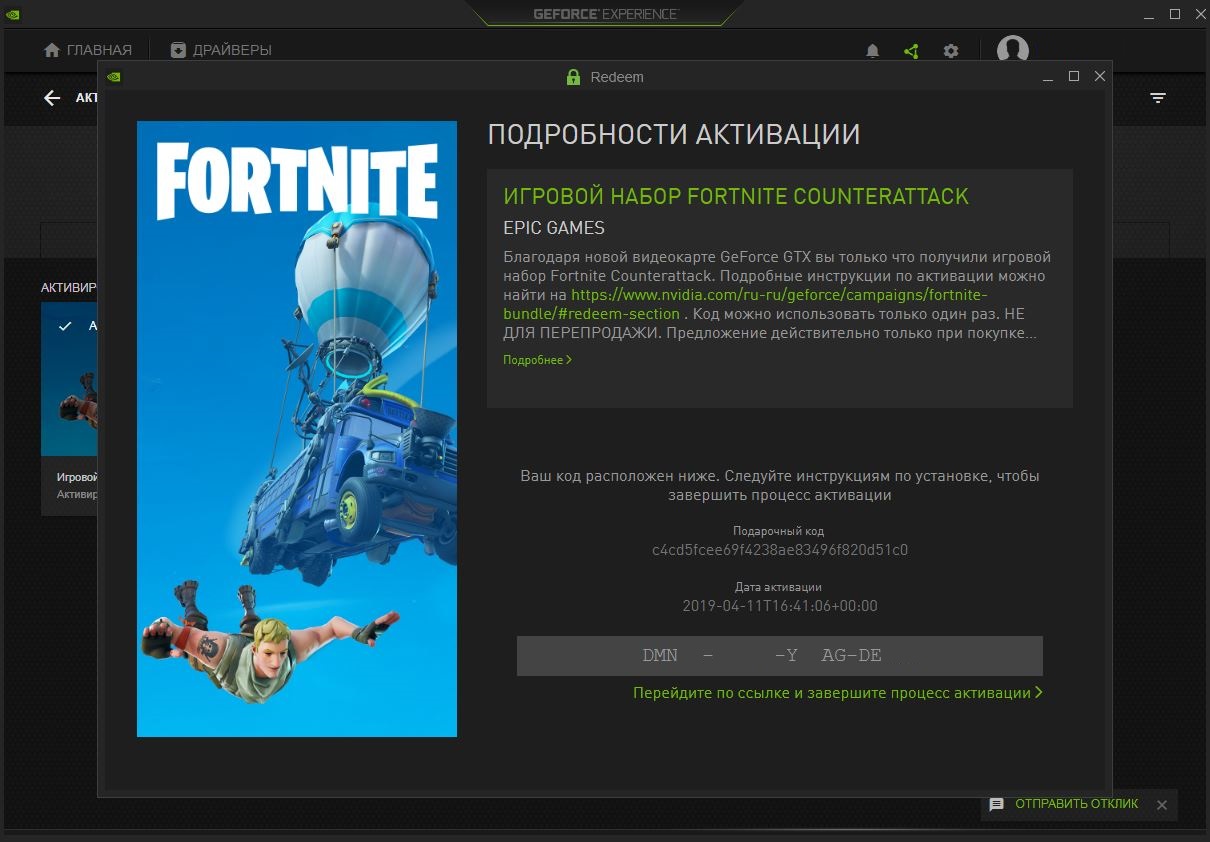
Task: Click the share icon in top bar
Action: coord(911,50)
